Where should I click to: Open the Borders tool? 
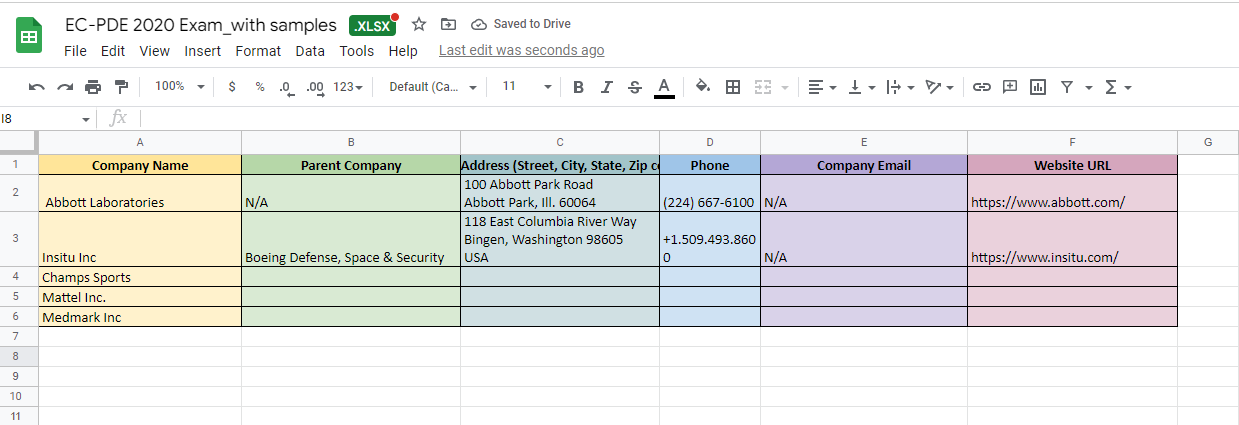[x=733, y=87]
